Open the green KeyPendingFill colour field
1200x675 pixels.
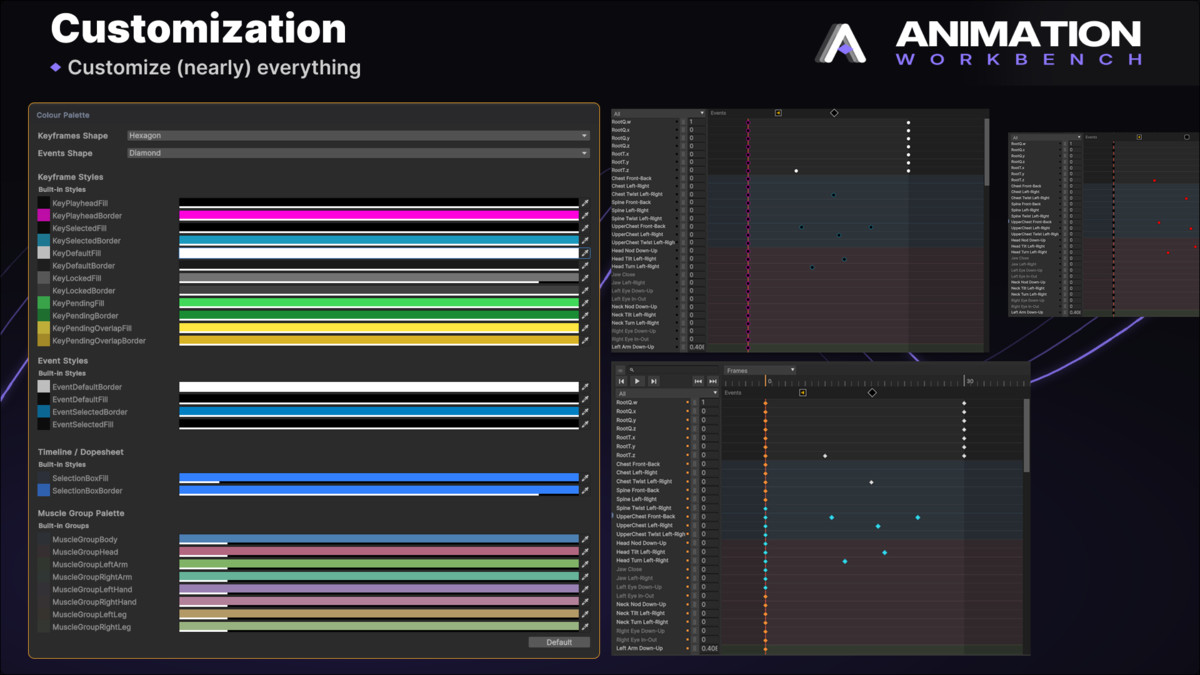click(x=379, y=303)
